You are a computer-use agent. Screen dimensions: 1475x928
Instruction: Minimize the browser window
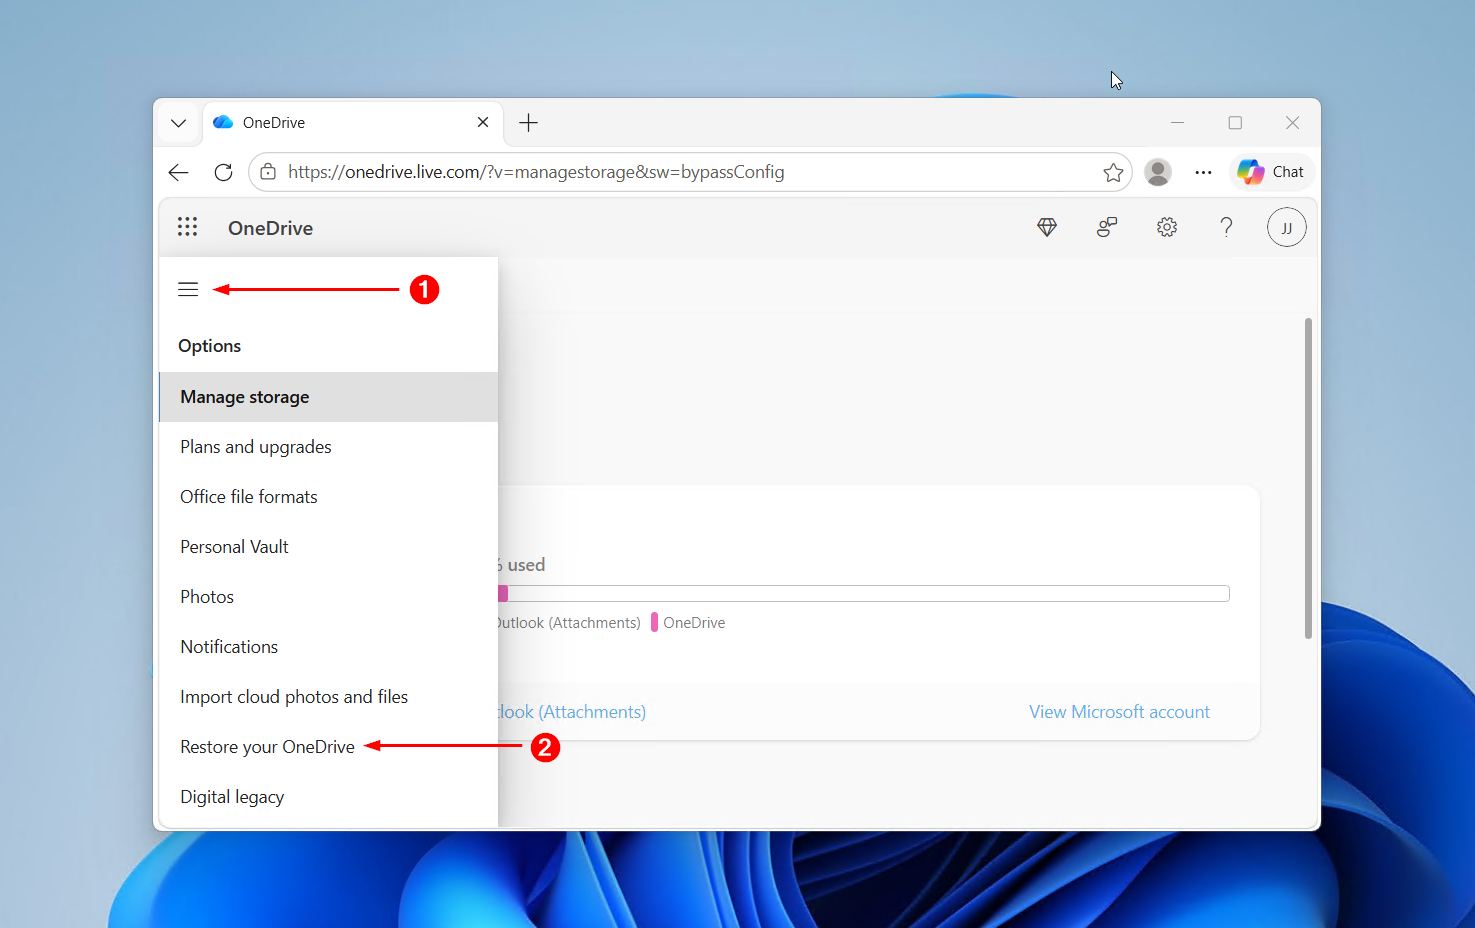(x=1177, y=123)
